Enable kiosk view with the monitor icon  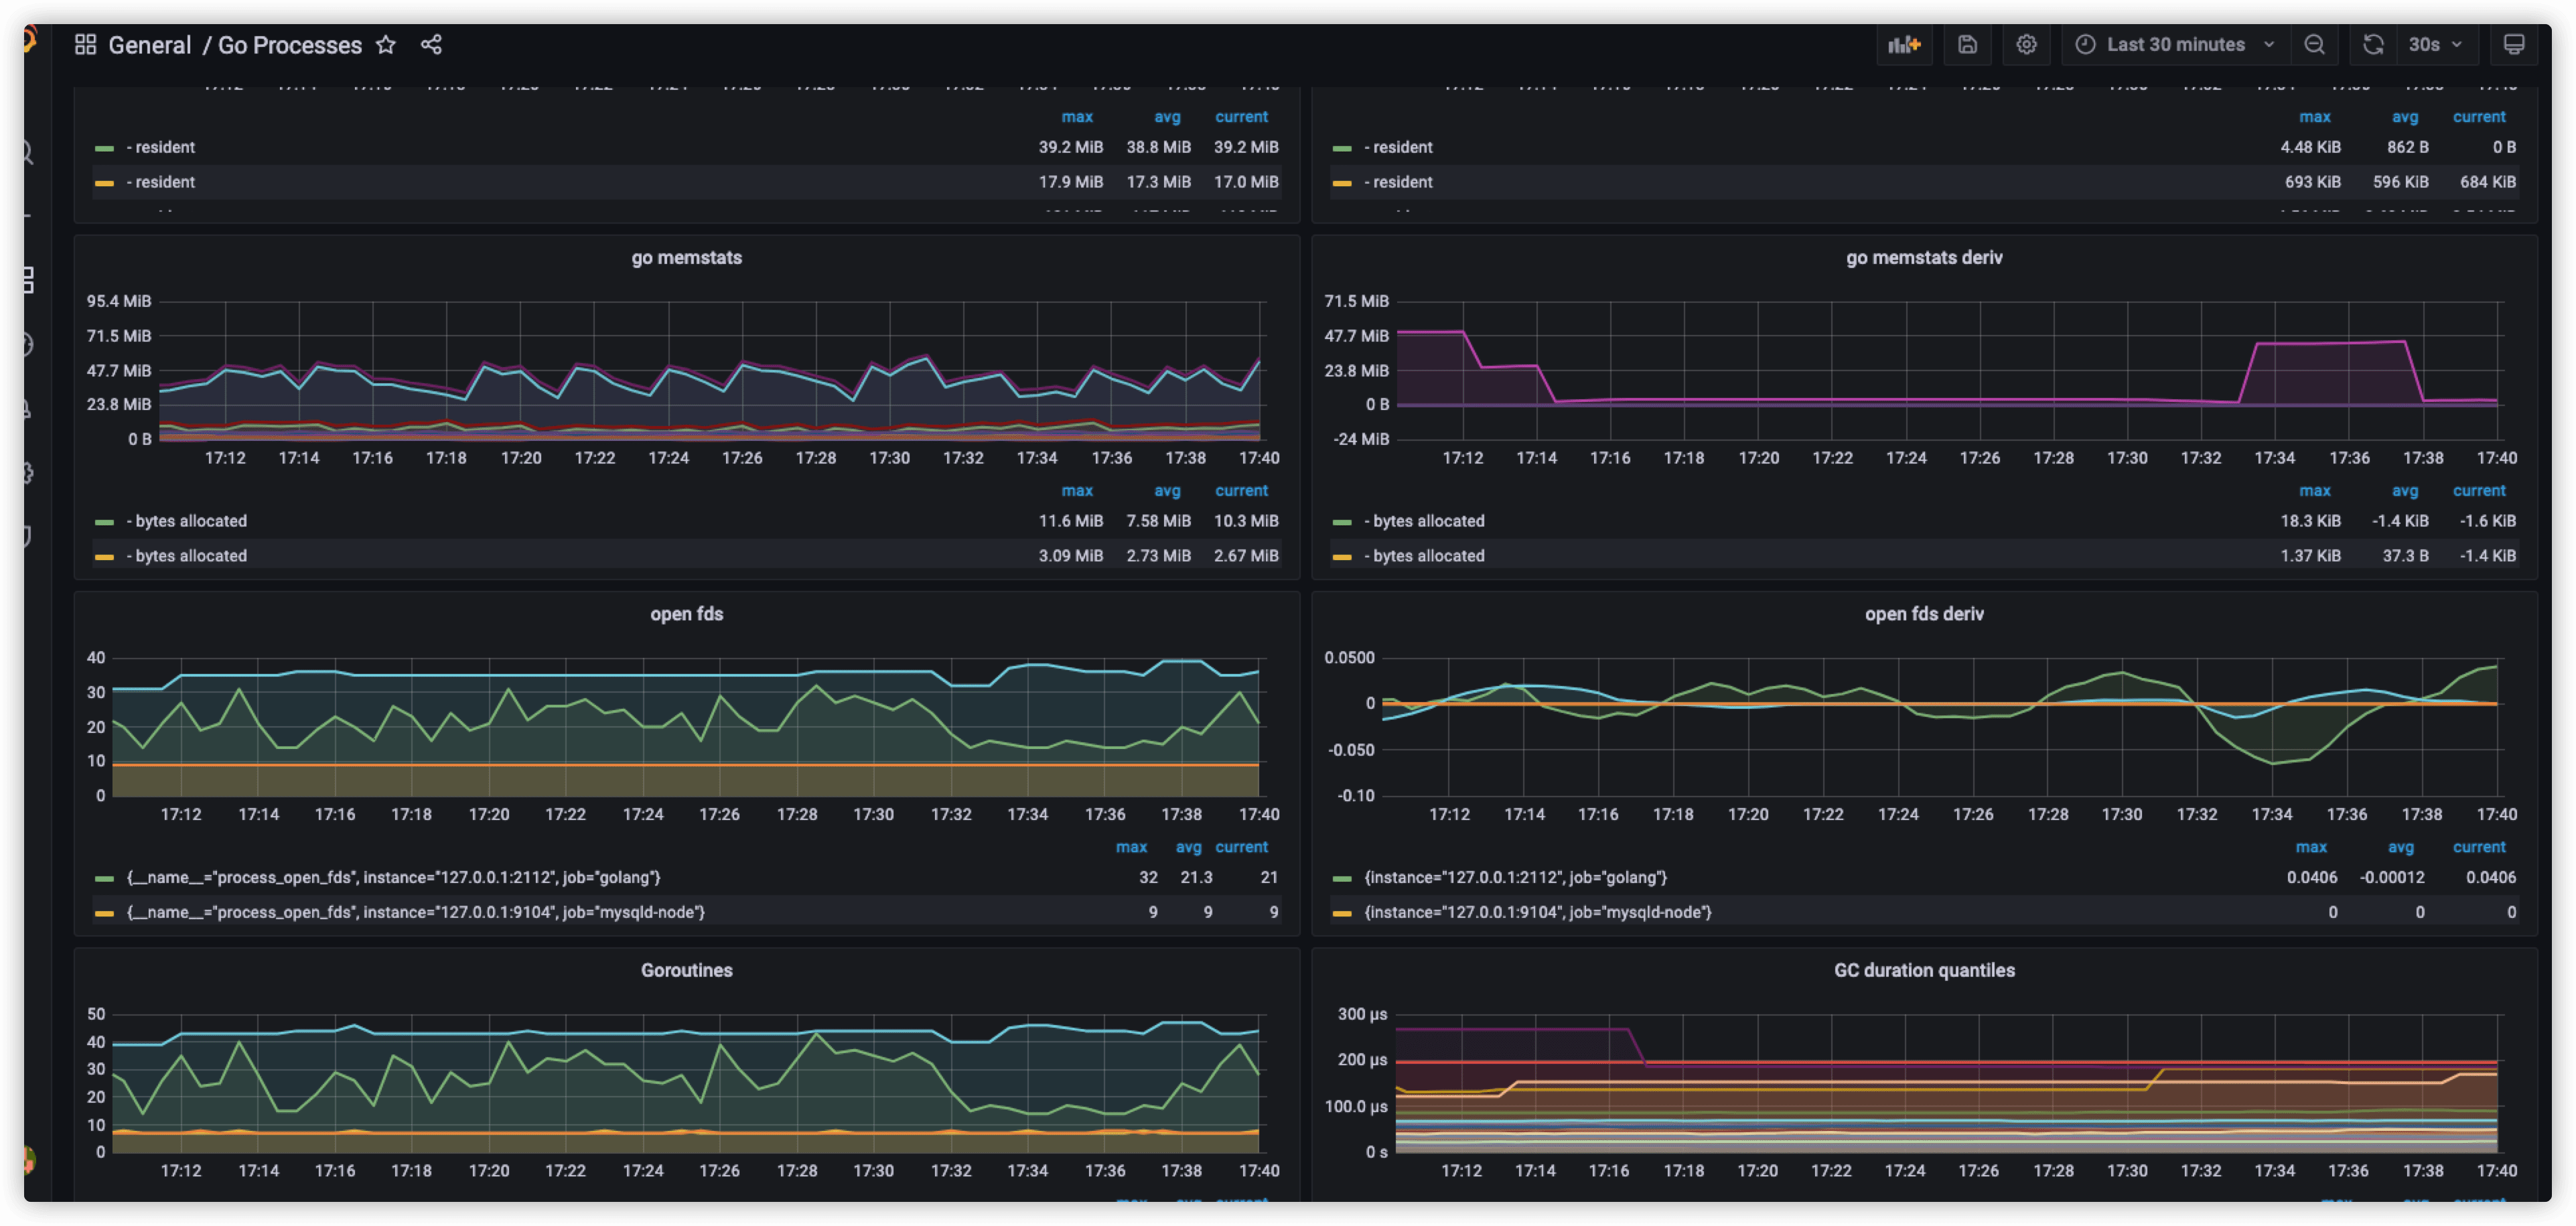coord(2514,44)
